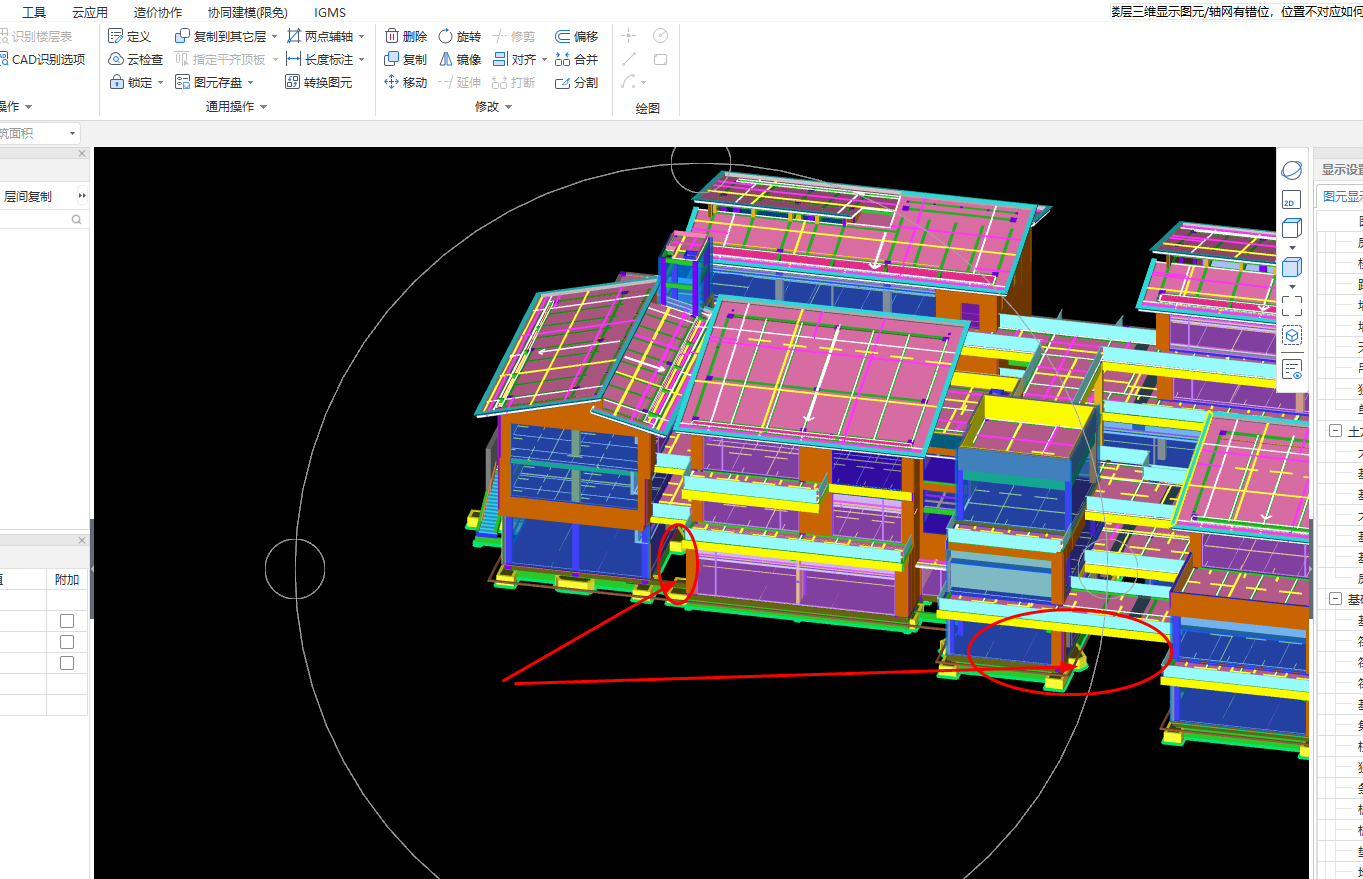Click the 锁定 lock tool
This screenshot has width=1363, height=879.
click(130, 82)
